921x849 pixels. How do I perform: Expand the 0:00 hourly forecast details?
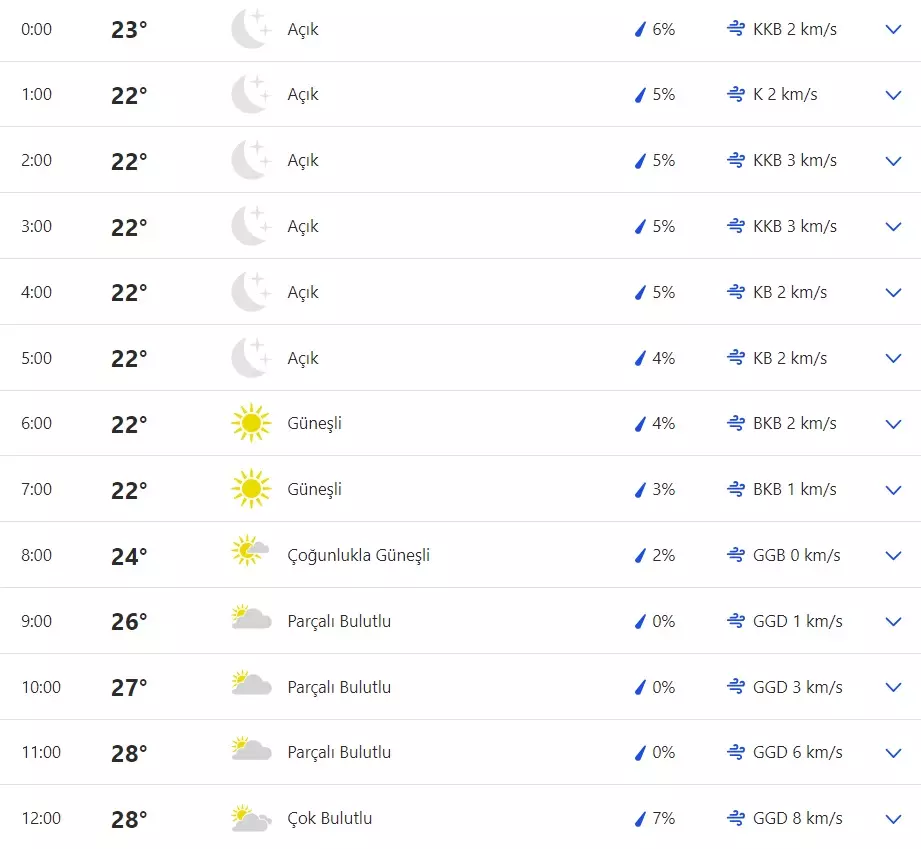point(894,30)
